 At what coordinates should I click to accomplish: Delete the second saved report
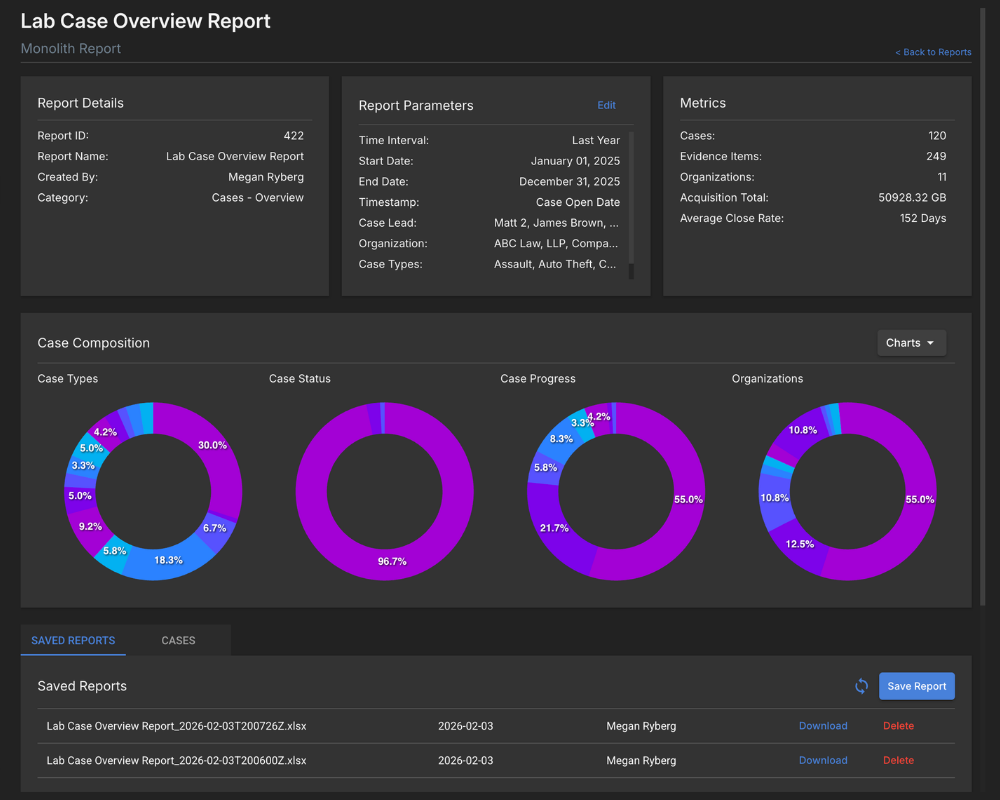[898, 760]
